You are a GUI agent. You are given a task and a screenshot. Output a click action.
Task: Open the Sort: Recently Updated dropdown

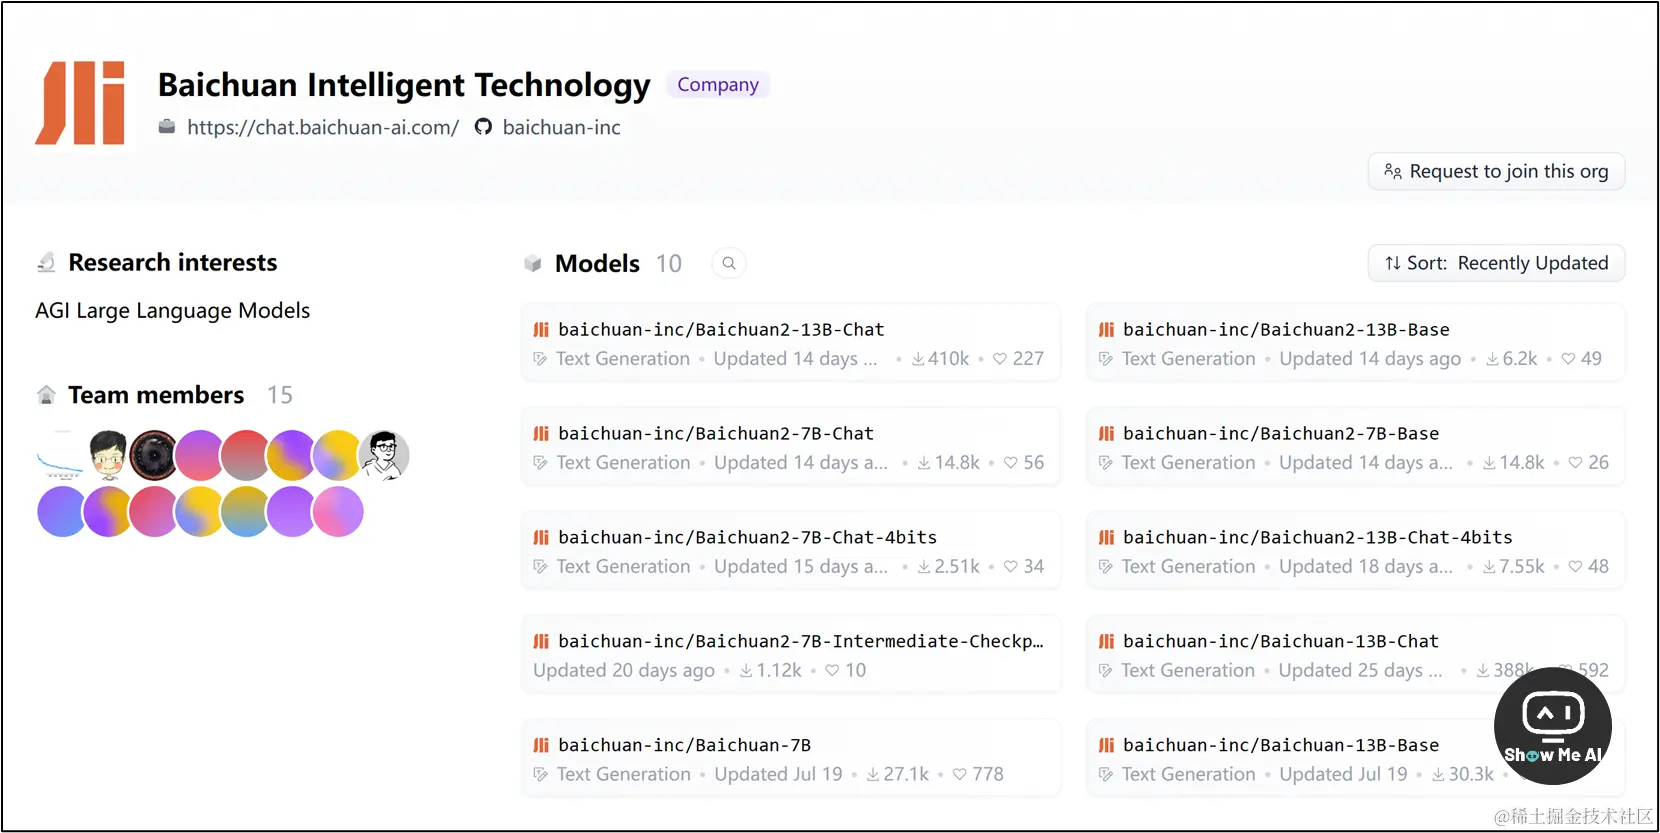tap(1496, 263)
